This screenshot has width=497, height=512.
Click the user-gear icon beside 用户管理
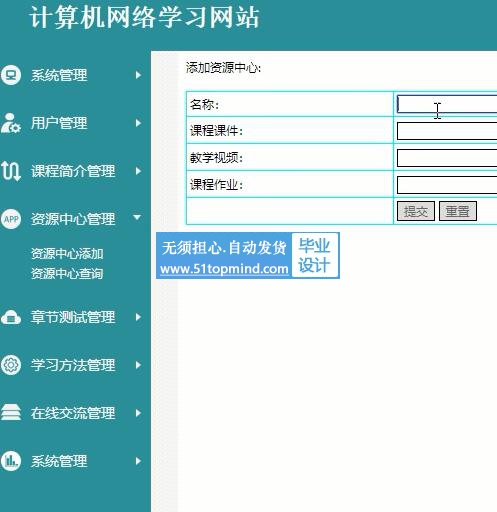(11, 123)
